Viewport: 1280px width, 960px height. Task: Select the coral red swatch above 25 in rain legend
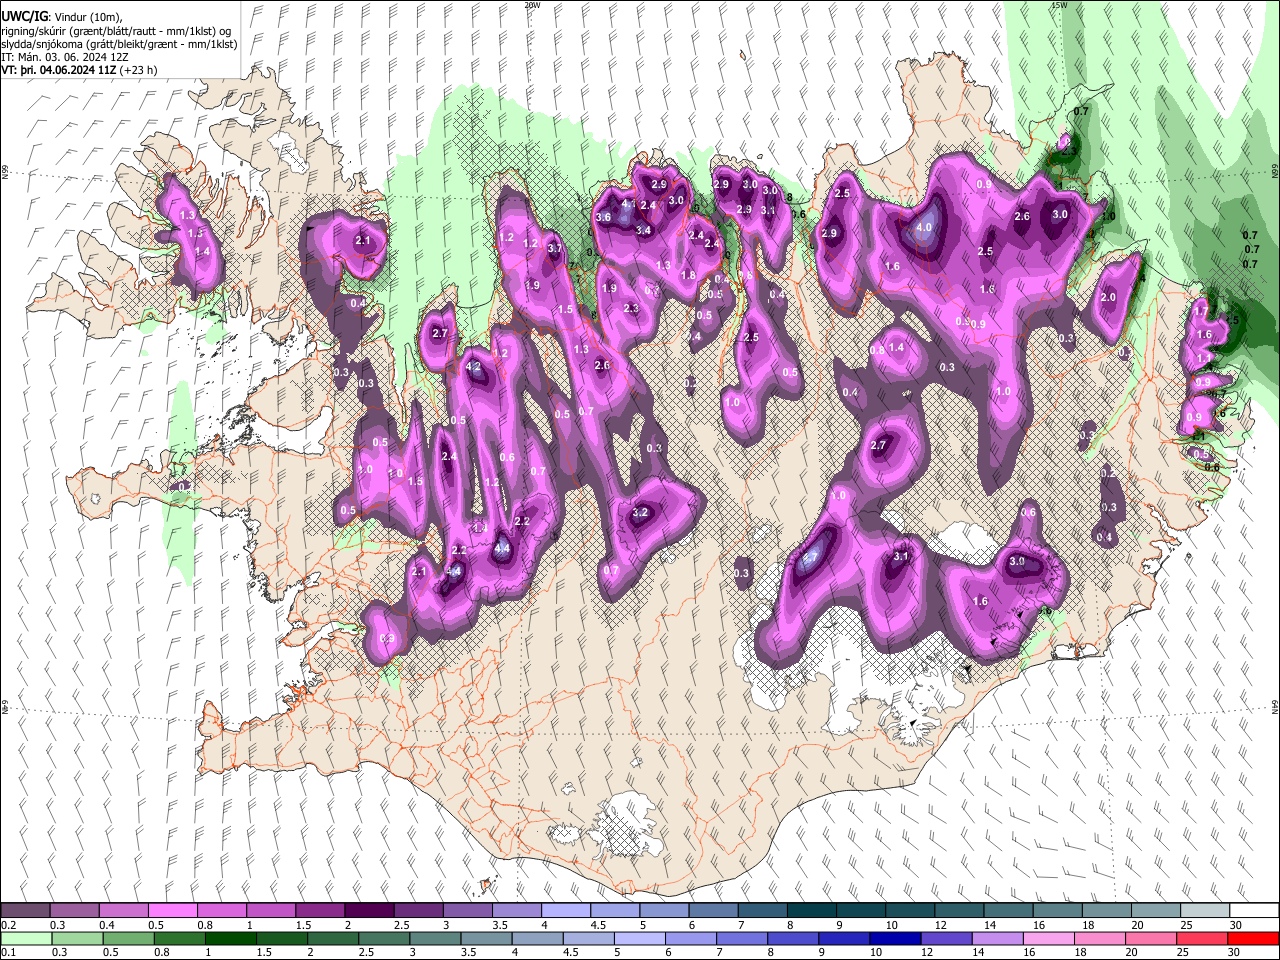click(1202, 938)
